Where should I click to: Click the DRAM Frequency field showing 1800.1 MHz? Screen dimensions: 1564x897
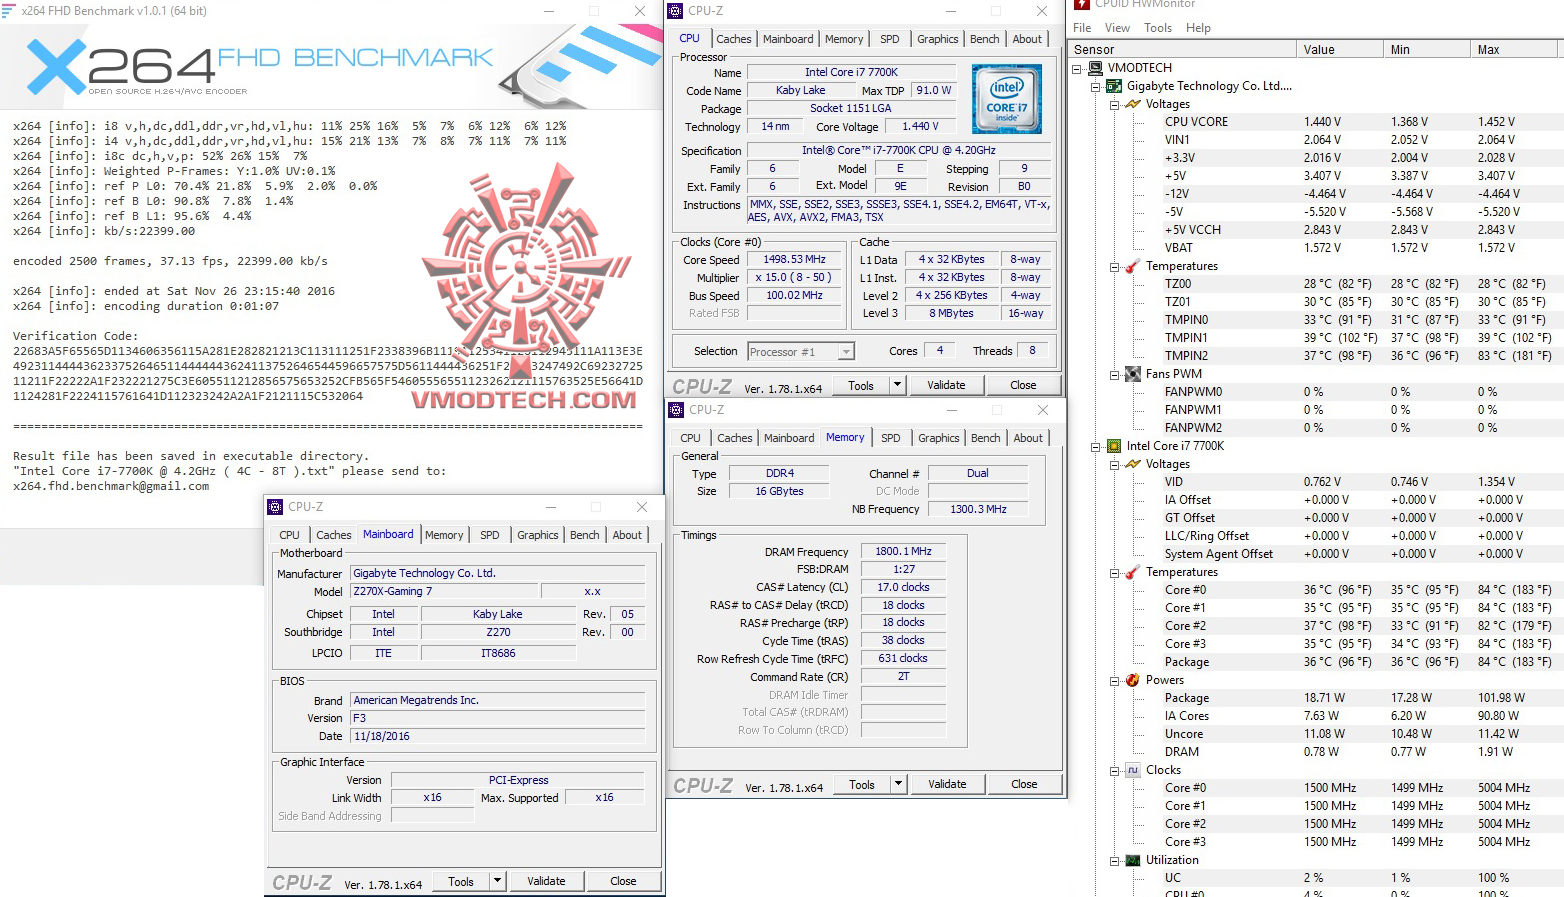903,551
